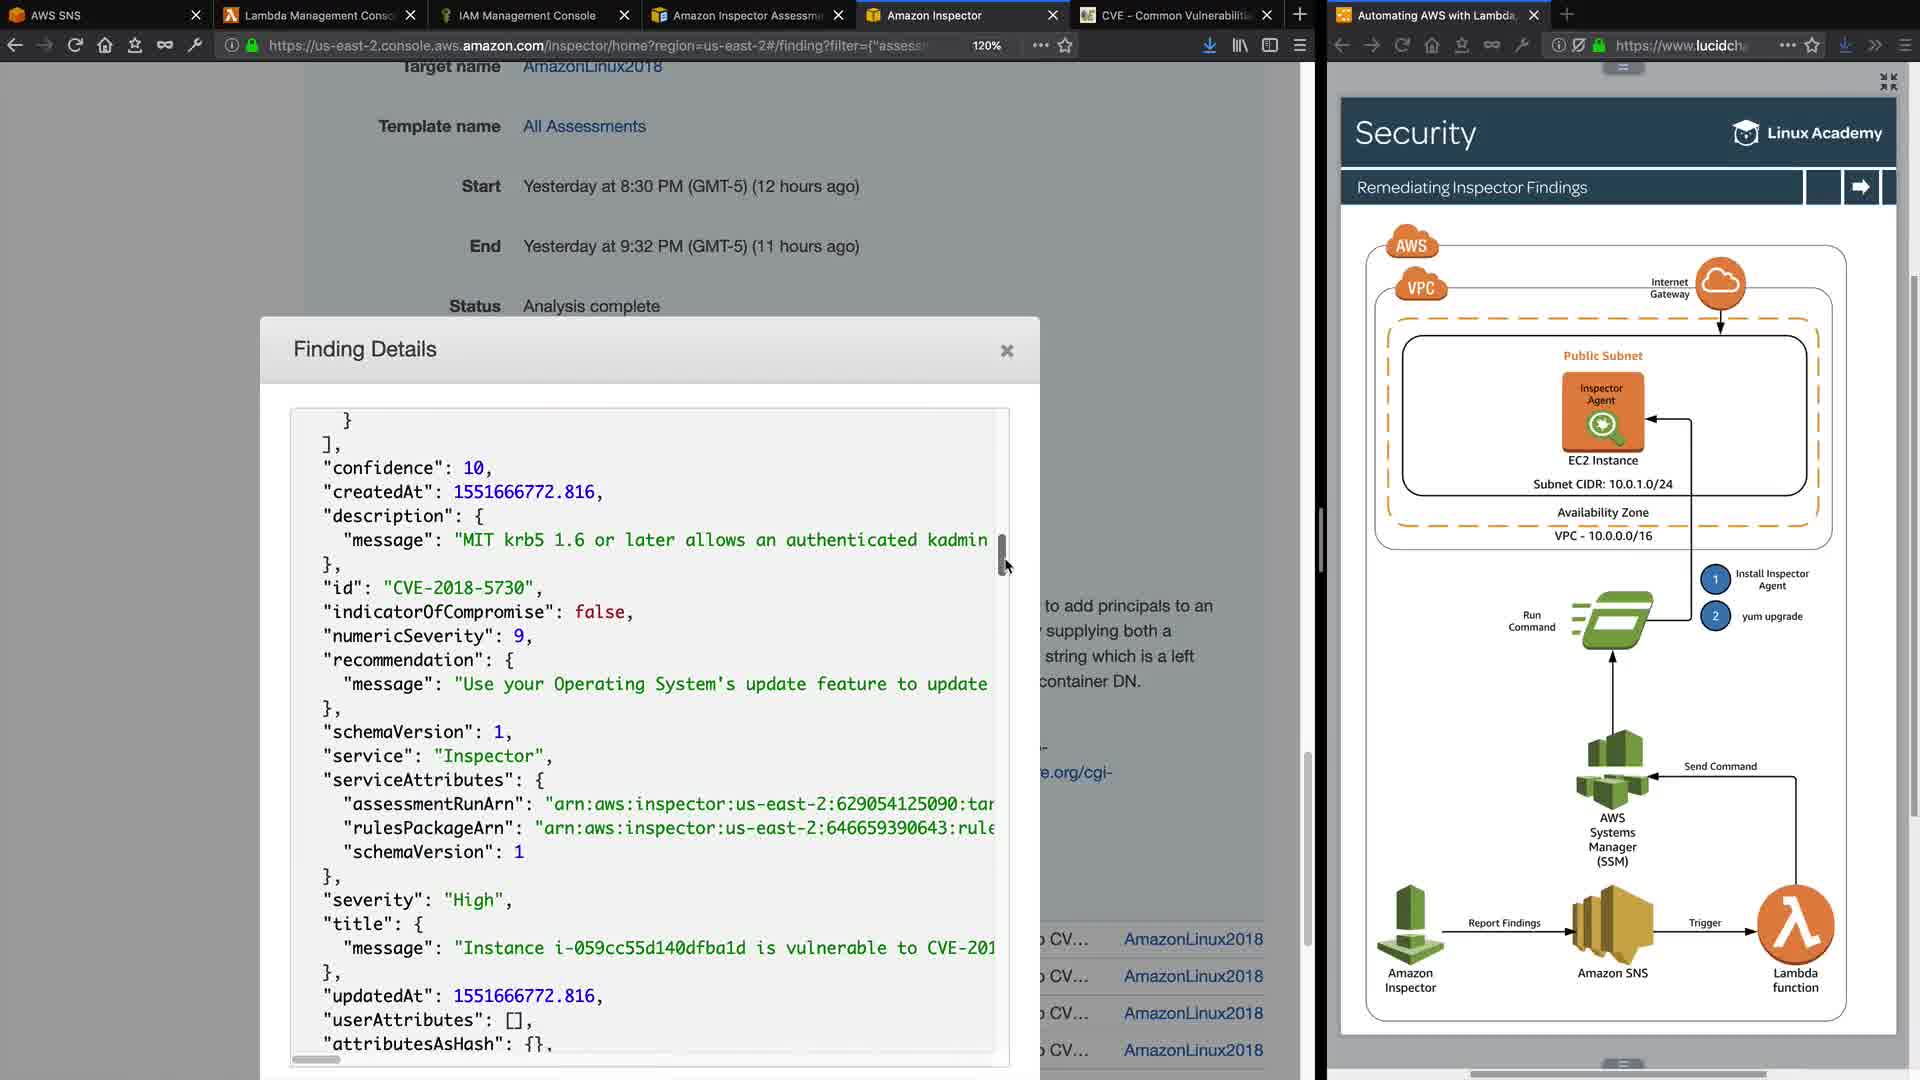This screenshot has width=1920, height=1080.
Task: Reload the Amazon Inspector page
Action: [75, 45]
